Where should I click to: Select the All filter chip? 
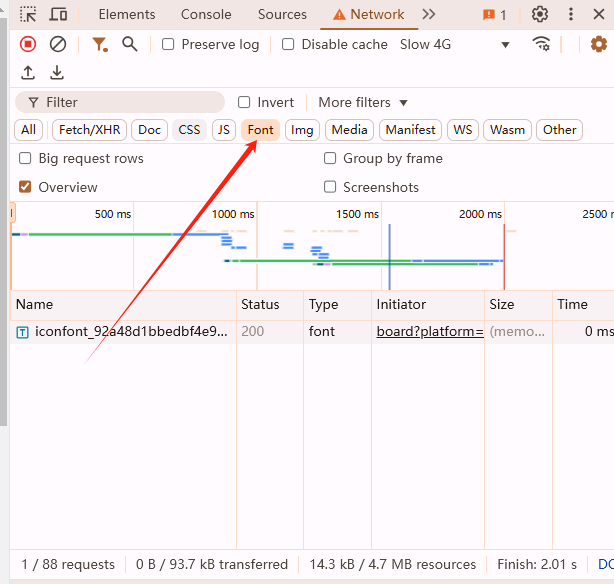pyautogui.click(x=28, y=130)
